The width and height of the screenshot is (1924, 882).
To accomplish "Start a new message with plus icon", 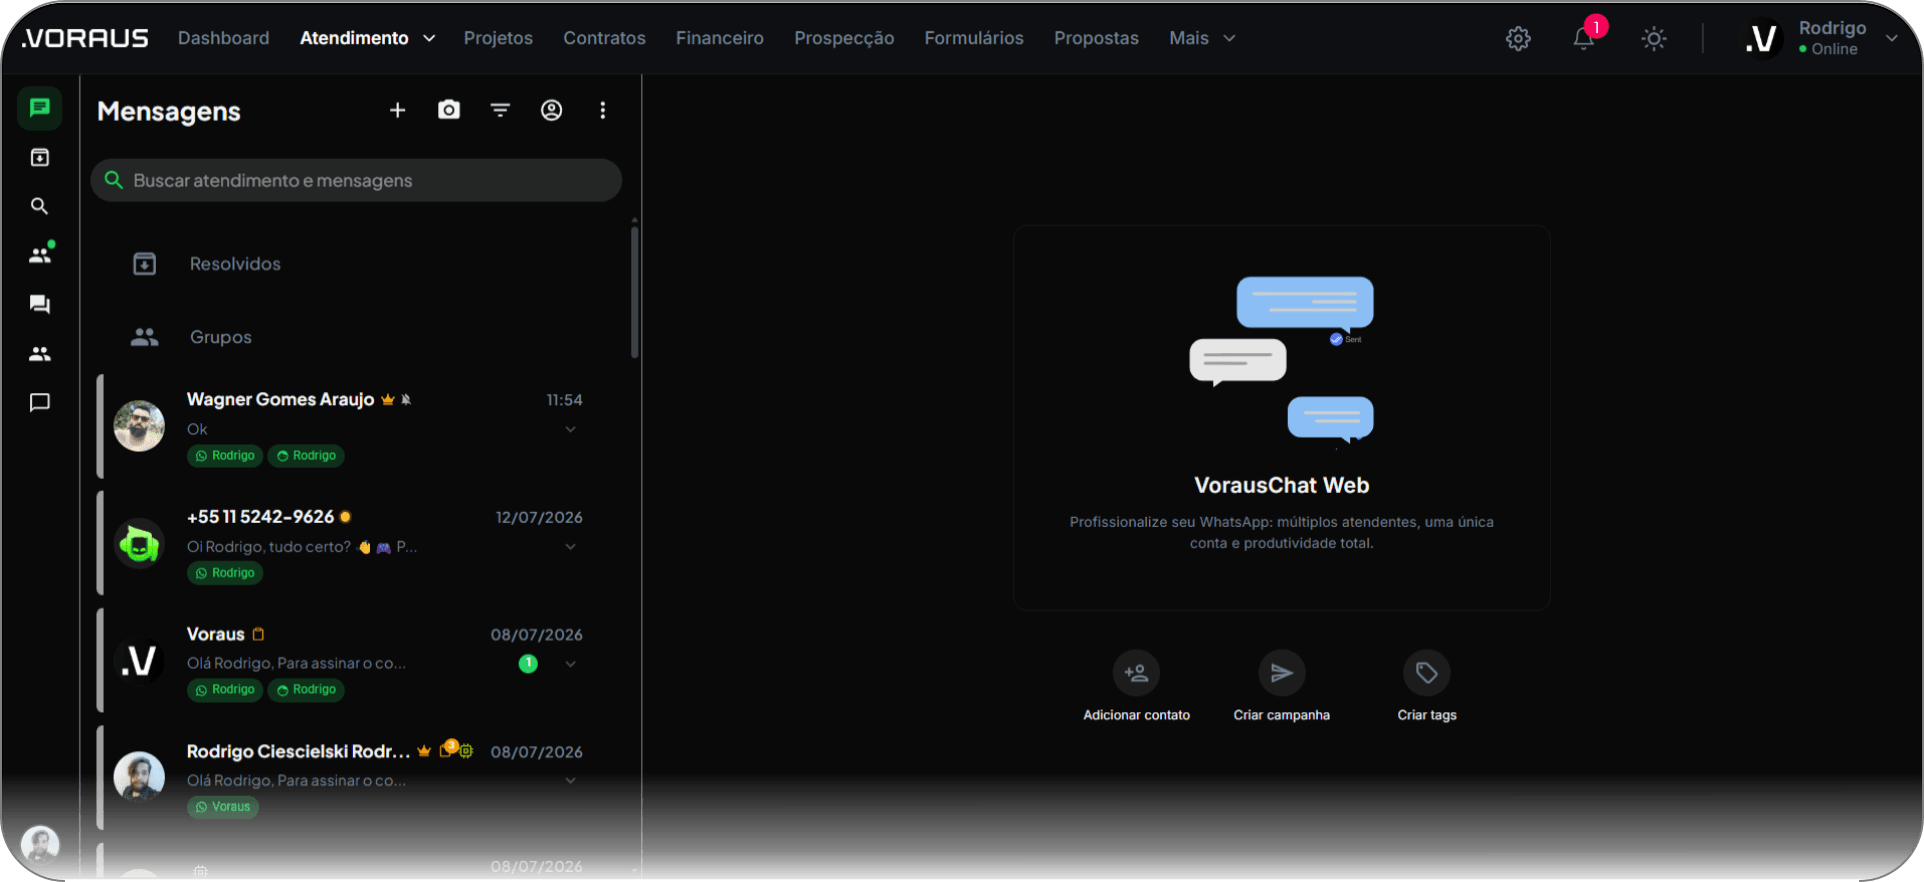I will pyautogui.click(x=398, y=110).
